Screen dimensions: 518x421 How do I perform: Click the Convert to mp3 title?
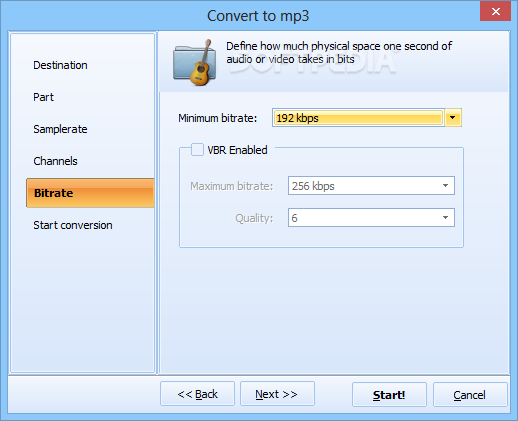click(x=258, y=16)
